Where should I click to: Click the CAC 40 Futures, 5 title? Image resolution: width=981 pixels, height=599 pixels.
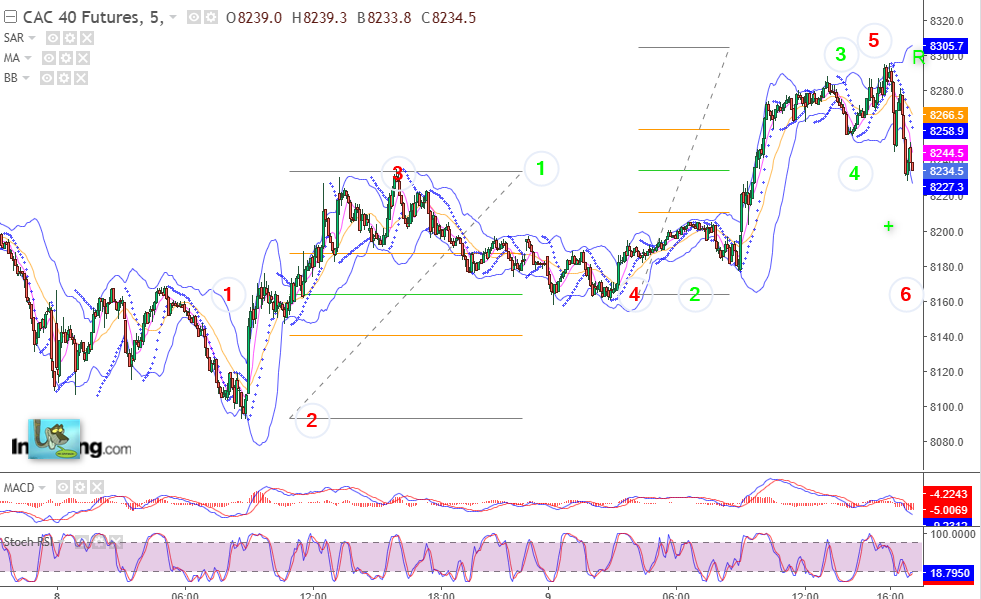point(93,18)
